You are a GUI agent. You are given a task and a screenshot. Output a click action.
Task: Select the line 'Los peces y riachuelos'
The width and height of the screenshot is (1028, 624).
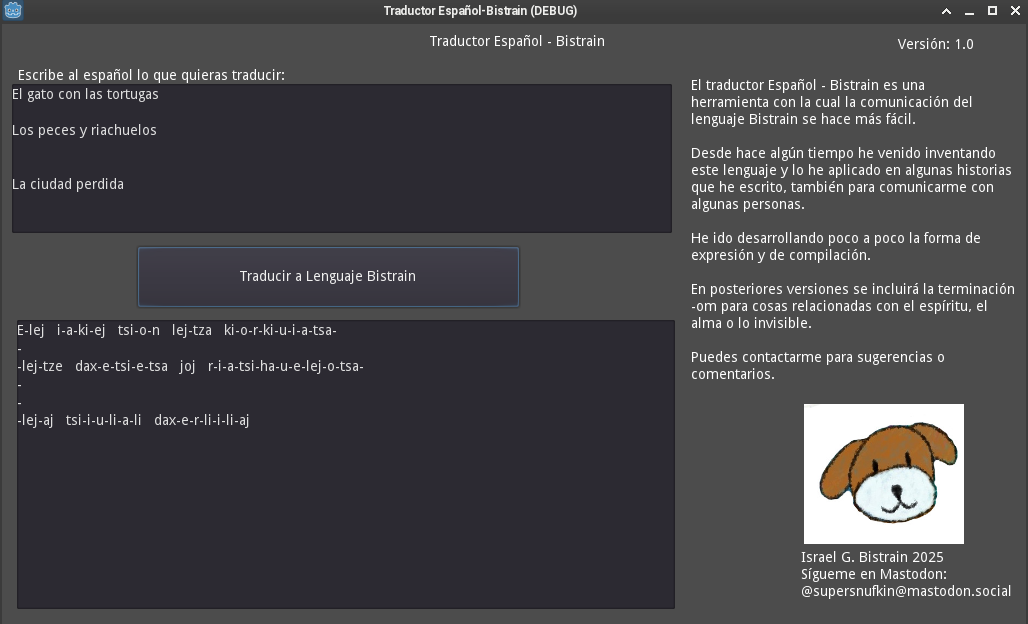pos(84,130)
